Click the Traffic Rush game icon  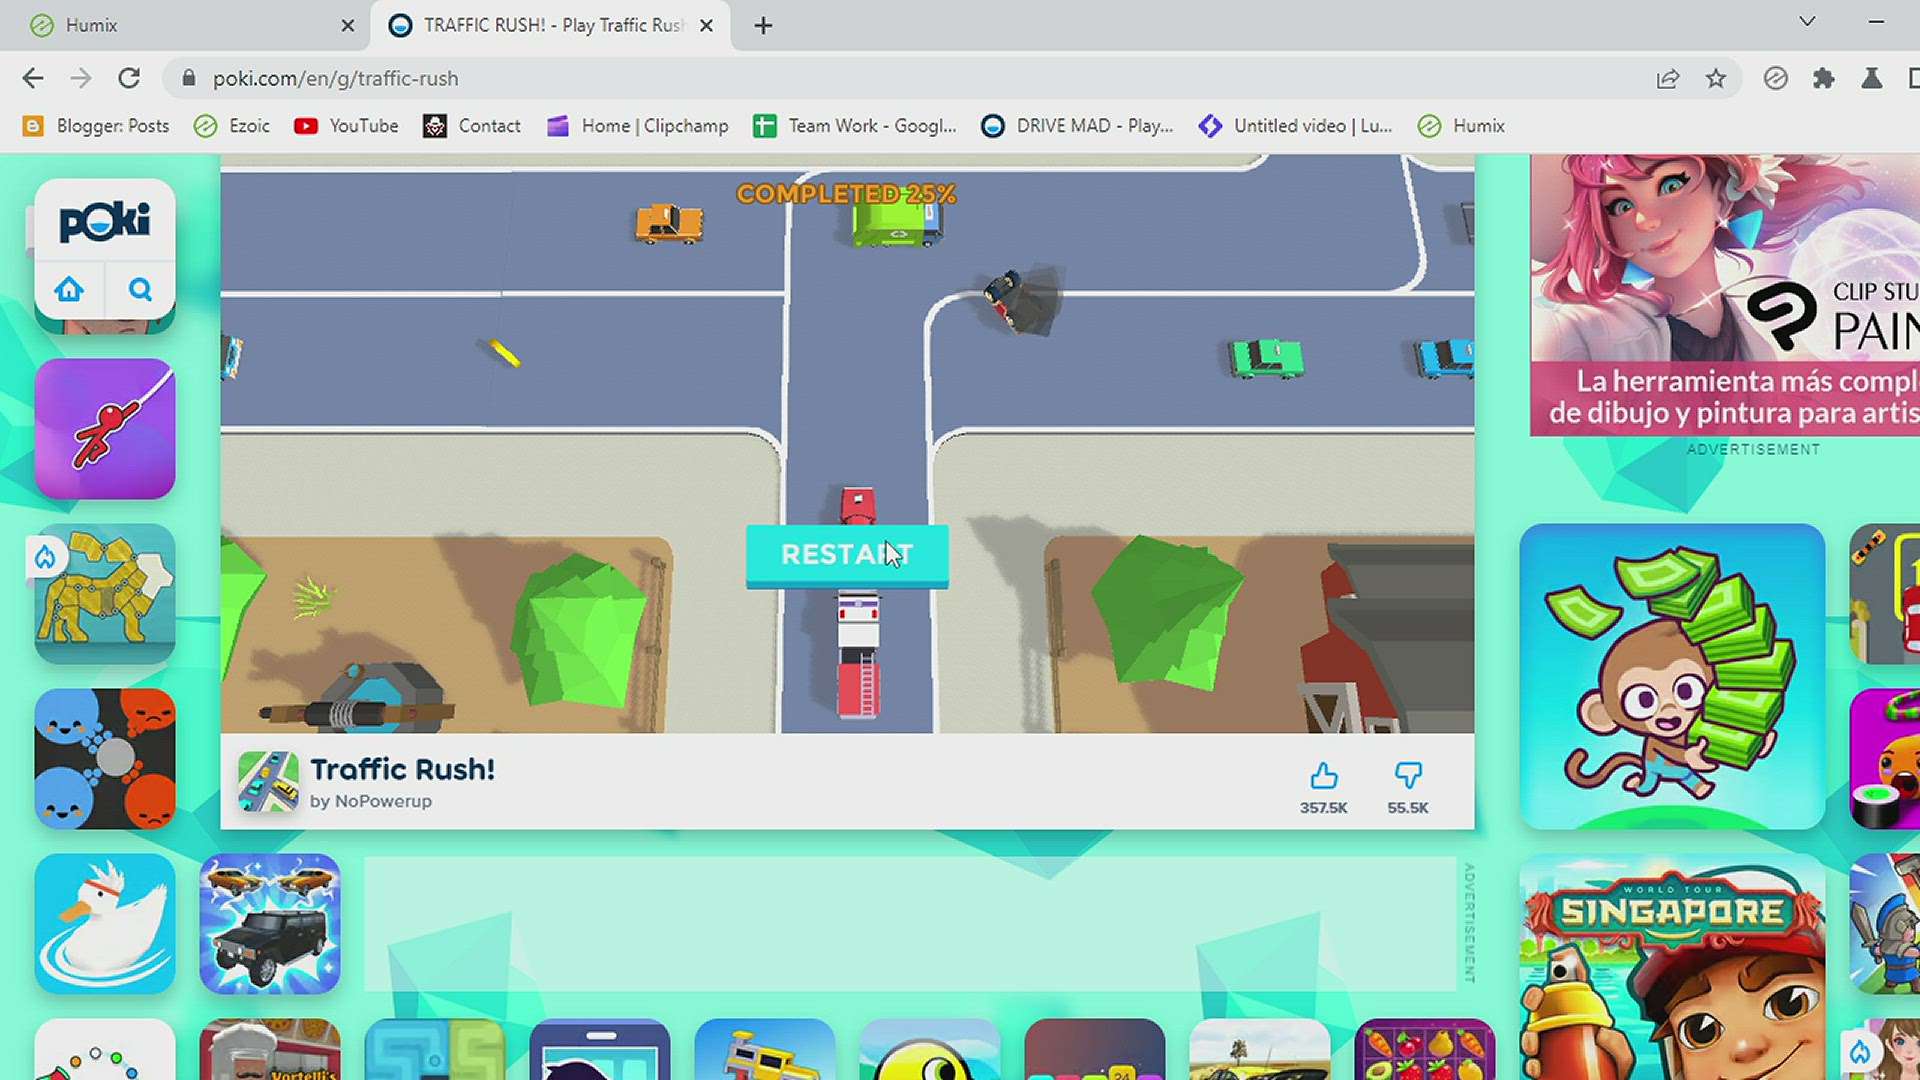click(268, 781)
